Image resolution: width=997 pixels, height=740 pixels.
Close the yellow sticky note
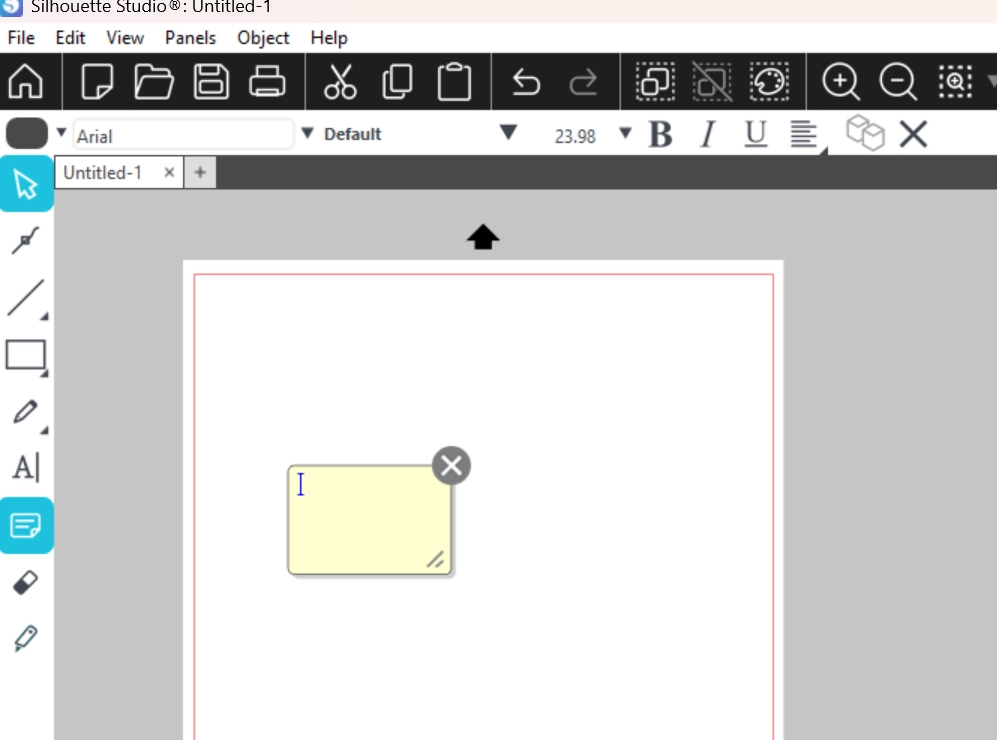coord(451,465)
